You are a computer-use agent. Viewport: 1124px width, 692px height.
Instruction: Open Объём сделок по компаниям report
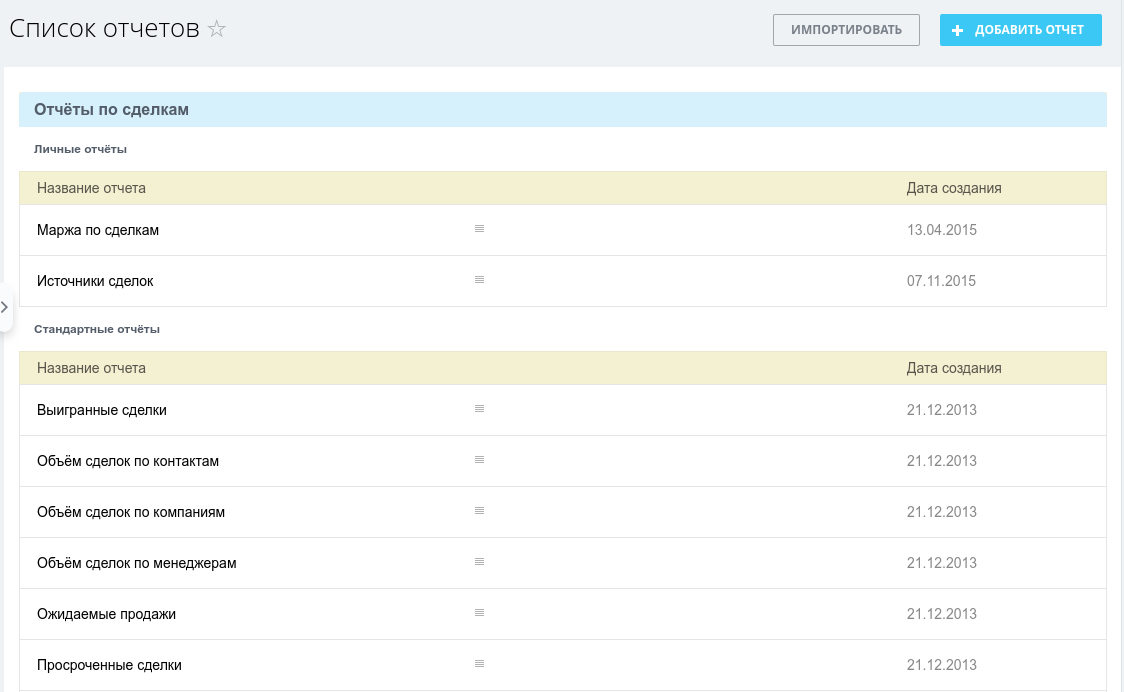130,512
